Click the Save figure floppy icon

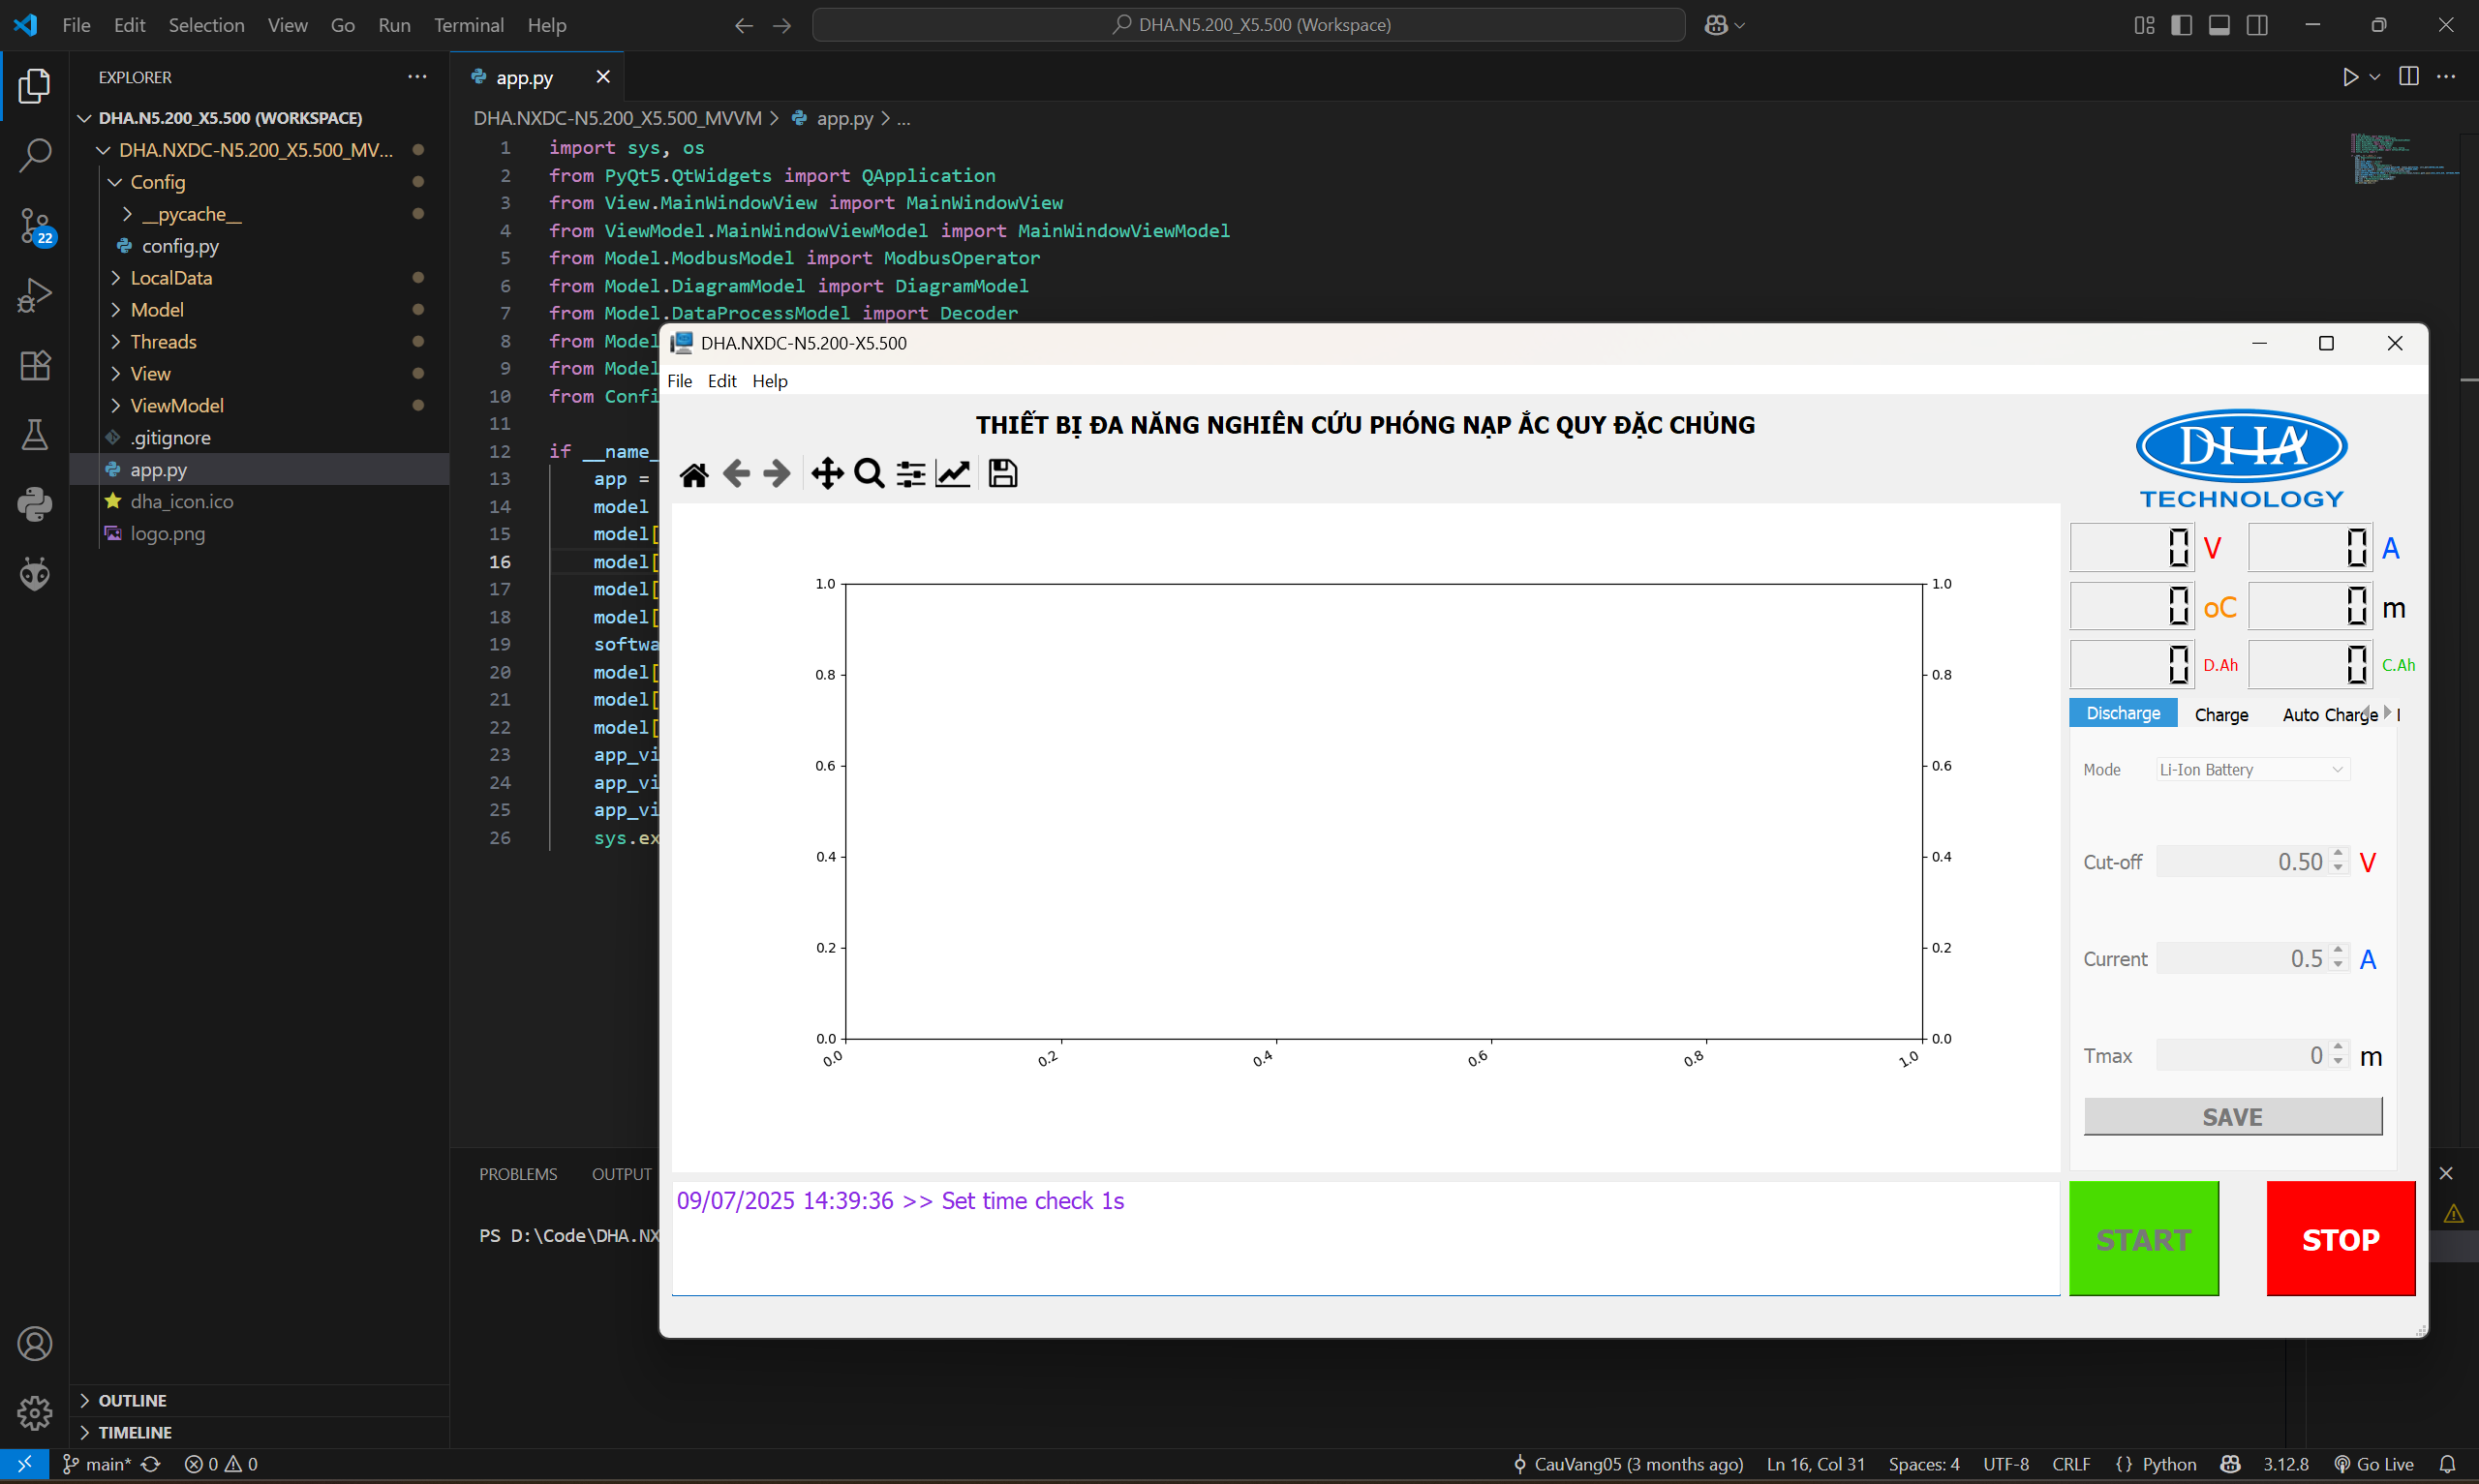click(1002, 473)
